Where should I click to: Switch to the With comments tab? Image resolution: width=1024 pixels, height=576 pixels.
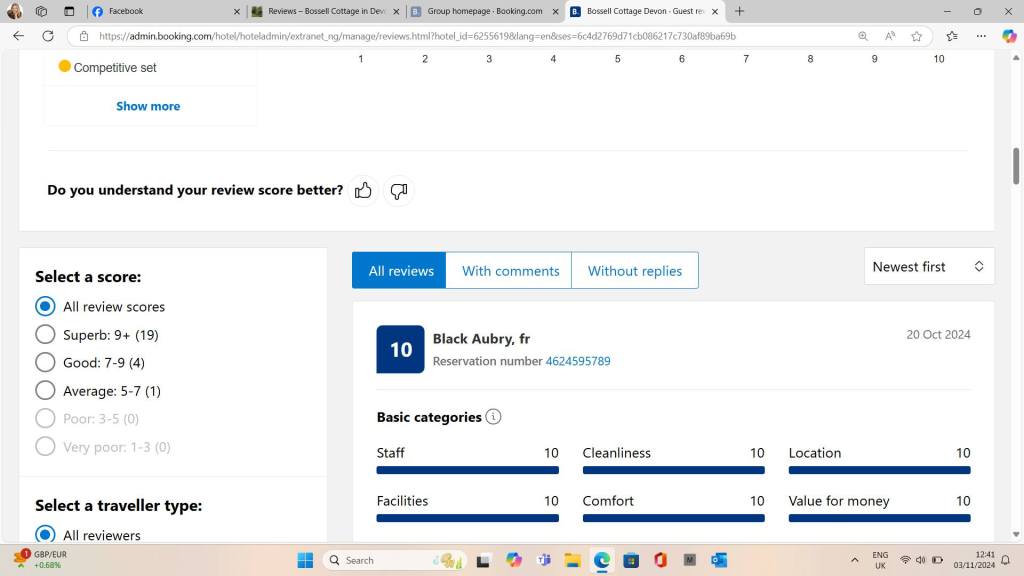pos(510,271)
